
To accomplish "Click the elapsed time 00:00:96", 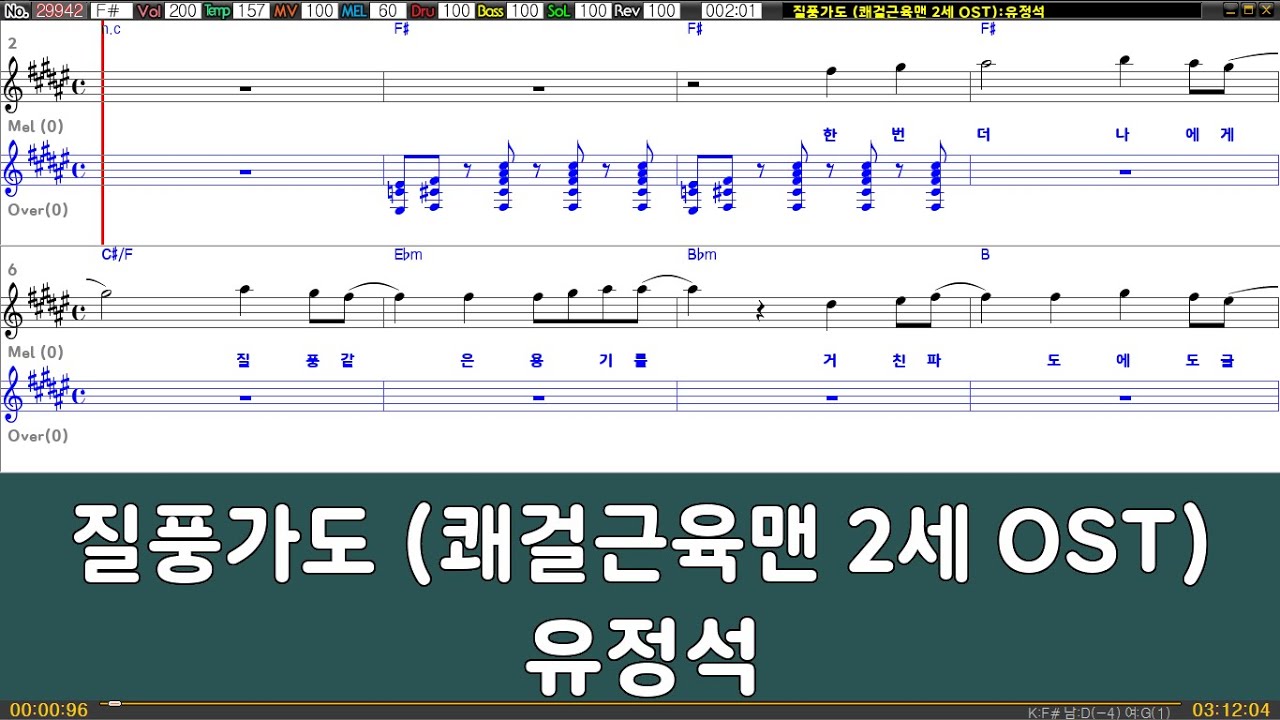I will coord(49,710).
